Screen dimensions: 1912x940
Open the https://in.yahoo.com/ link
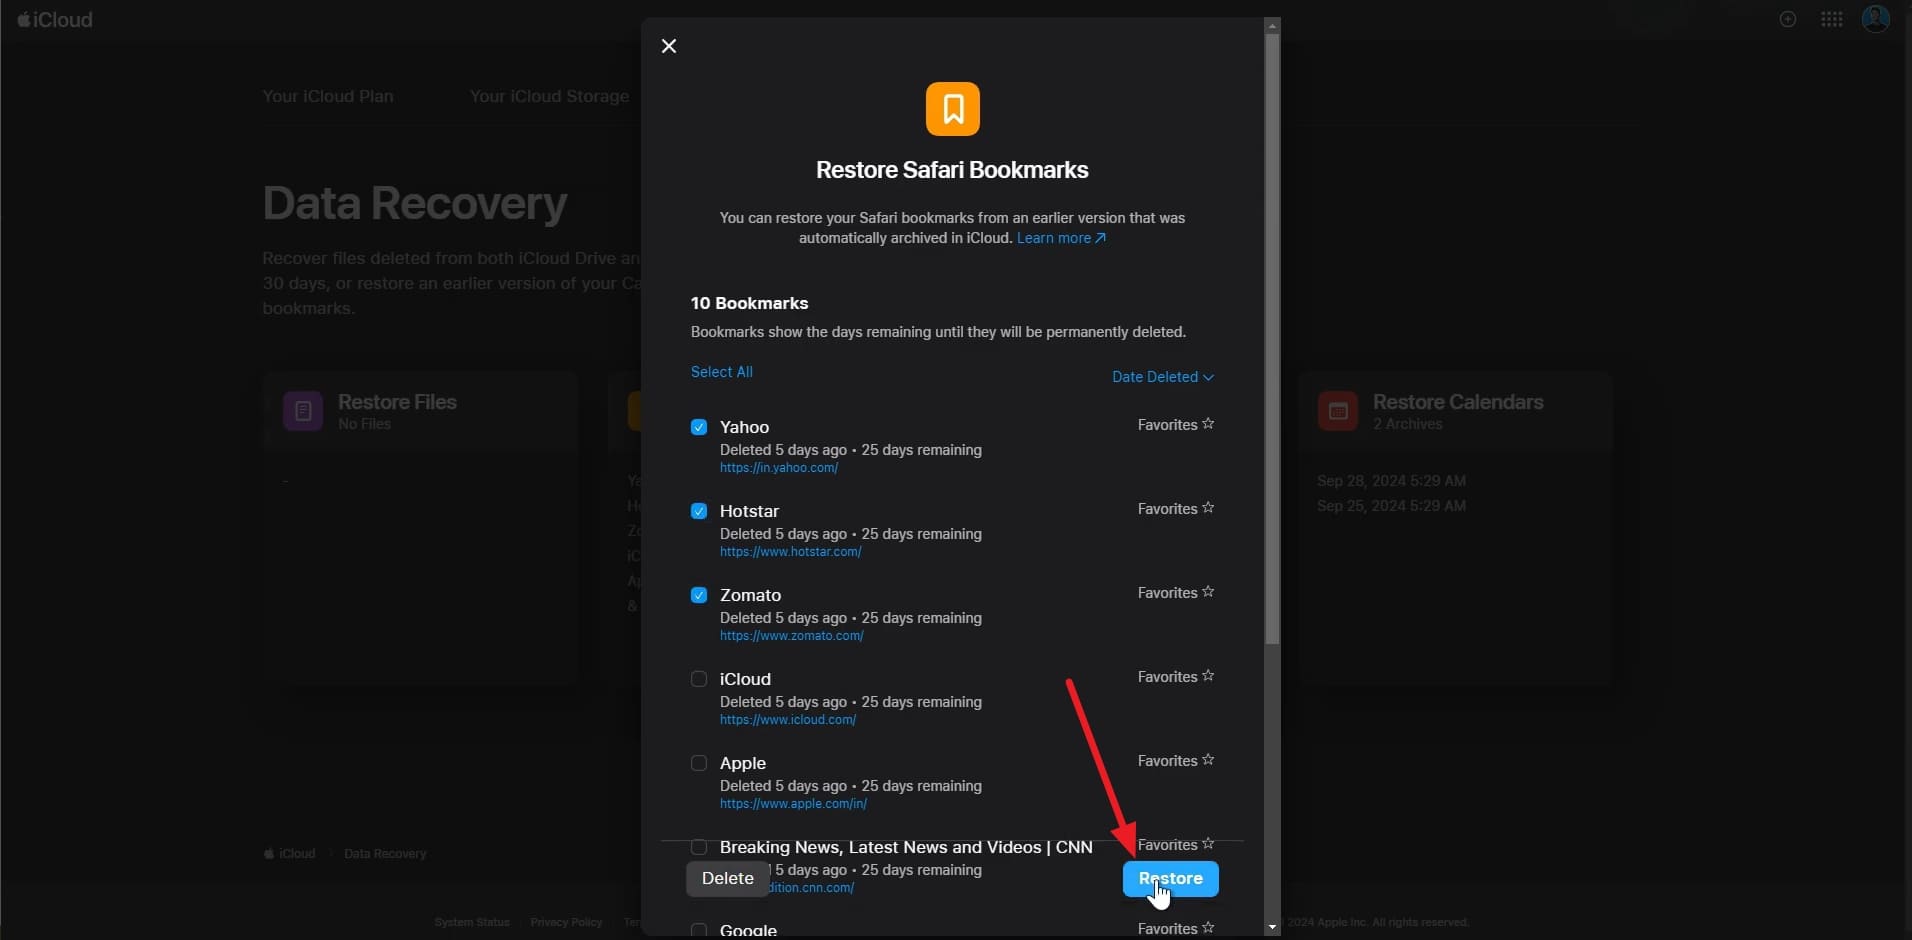[779, 468]
